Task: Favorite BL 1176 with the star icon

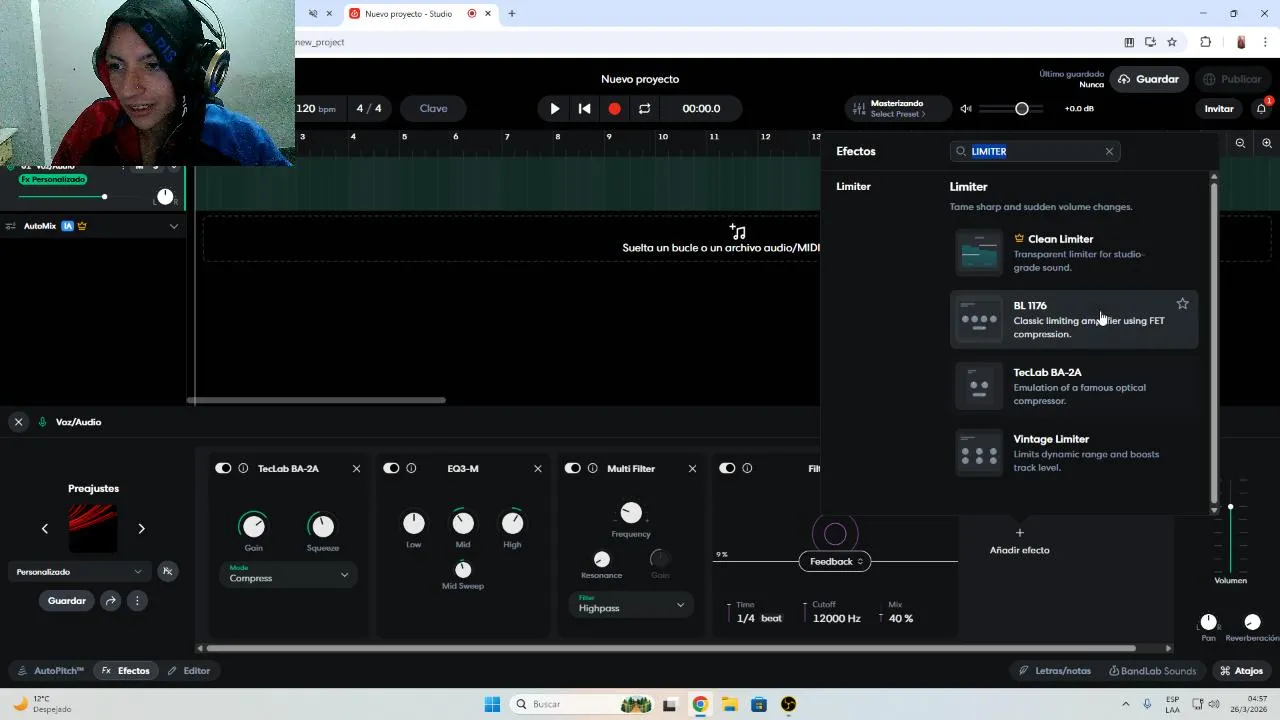Action: pyautogui.click(x=1182, y=304)
